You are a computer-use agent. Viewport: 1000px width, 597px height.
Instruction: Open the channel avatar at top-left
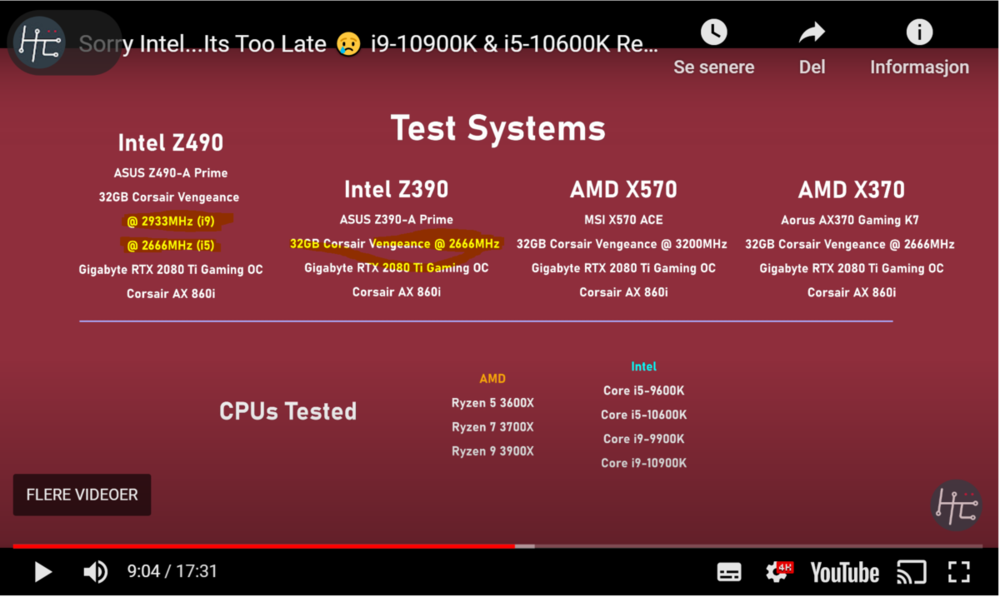[x=40, y=42]
